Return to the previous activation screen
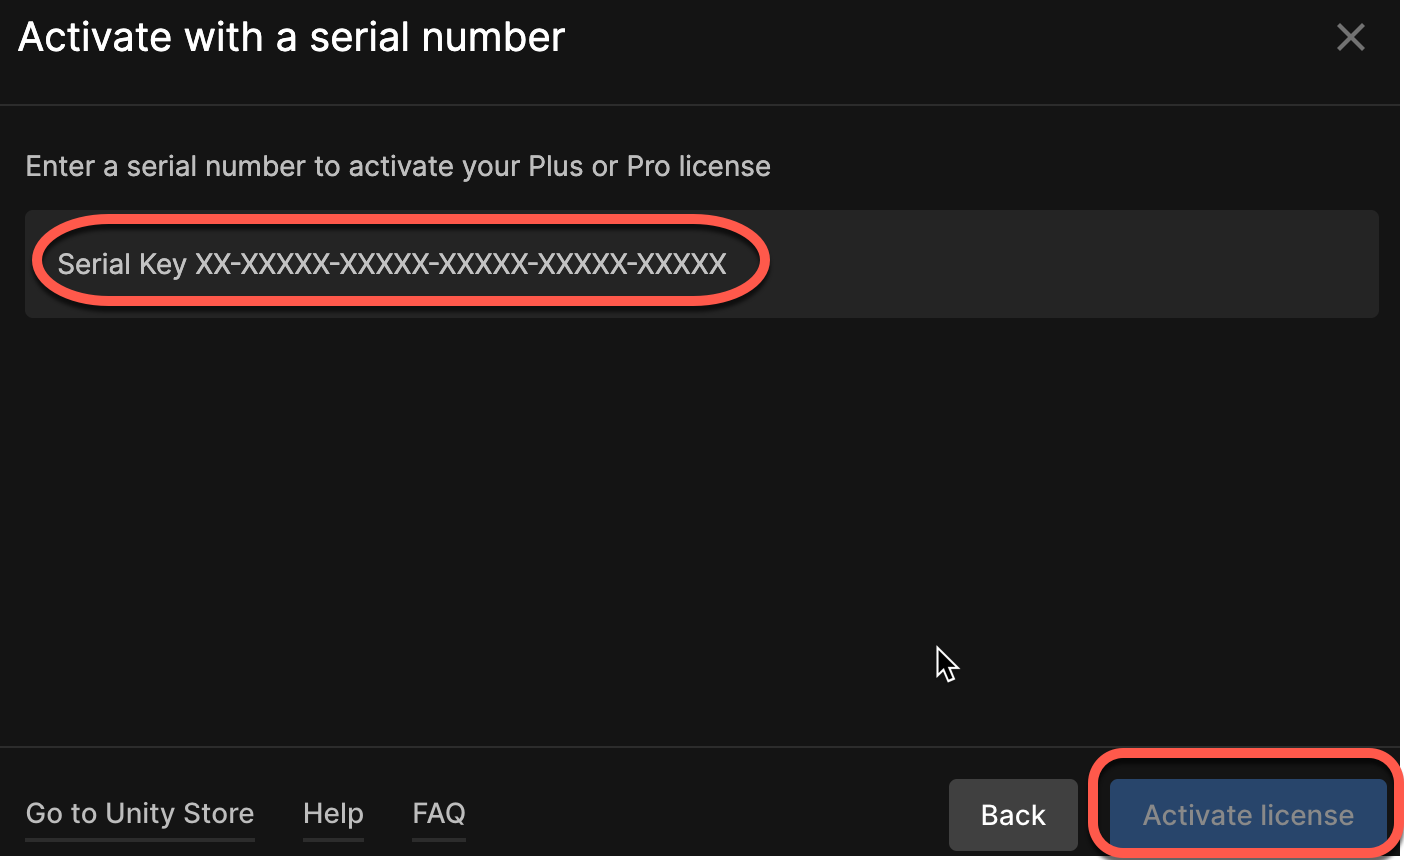The image size is (1404, 860). click(1013, 814)
